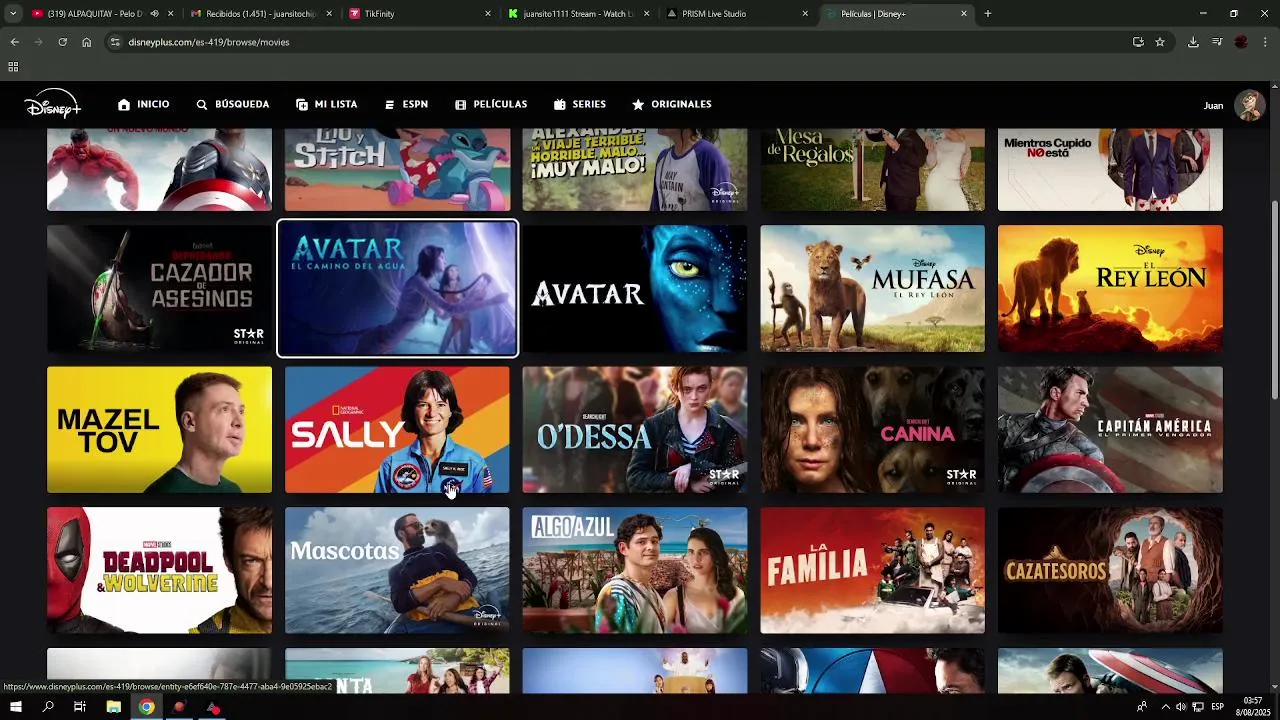This screenshot has height=720, width=1280.
Task: Open the Algo Azul movie tile
Action: (635, 570)
